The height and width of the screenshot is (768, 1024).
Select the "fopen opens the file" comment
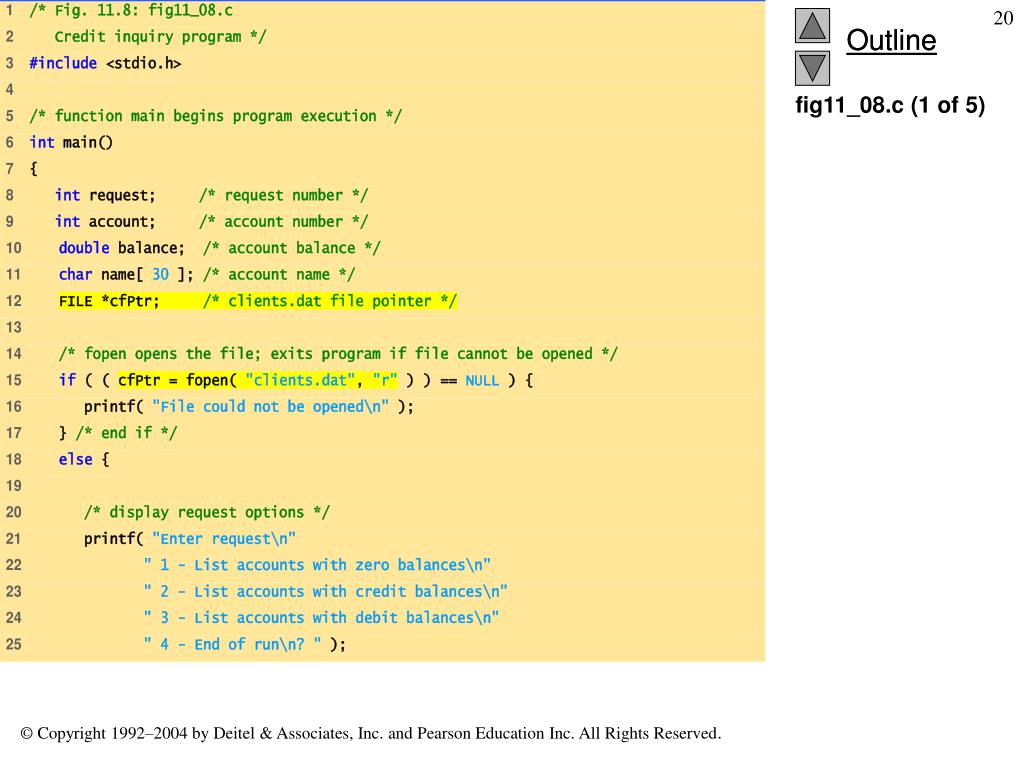click(338, 354)
